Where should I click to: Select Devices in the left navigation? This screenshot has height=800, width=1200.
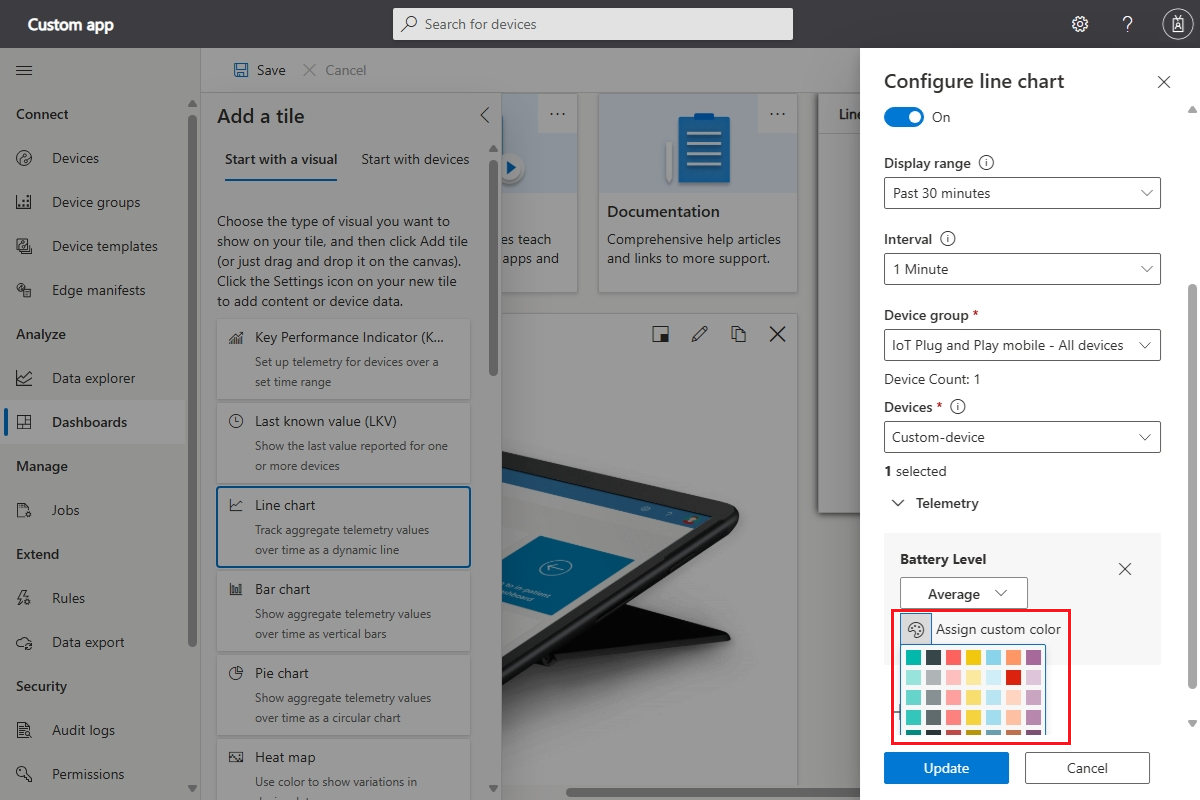pos(75,157)
